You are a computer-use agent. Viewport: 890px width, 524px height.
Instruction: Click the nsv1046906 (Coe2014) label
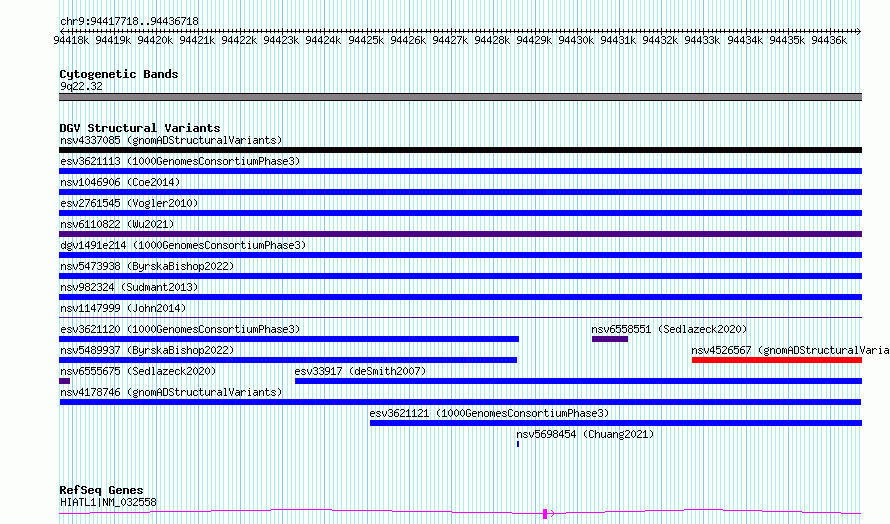pos(120,182)
